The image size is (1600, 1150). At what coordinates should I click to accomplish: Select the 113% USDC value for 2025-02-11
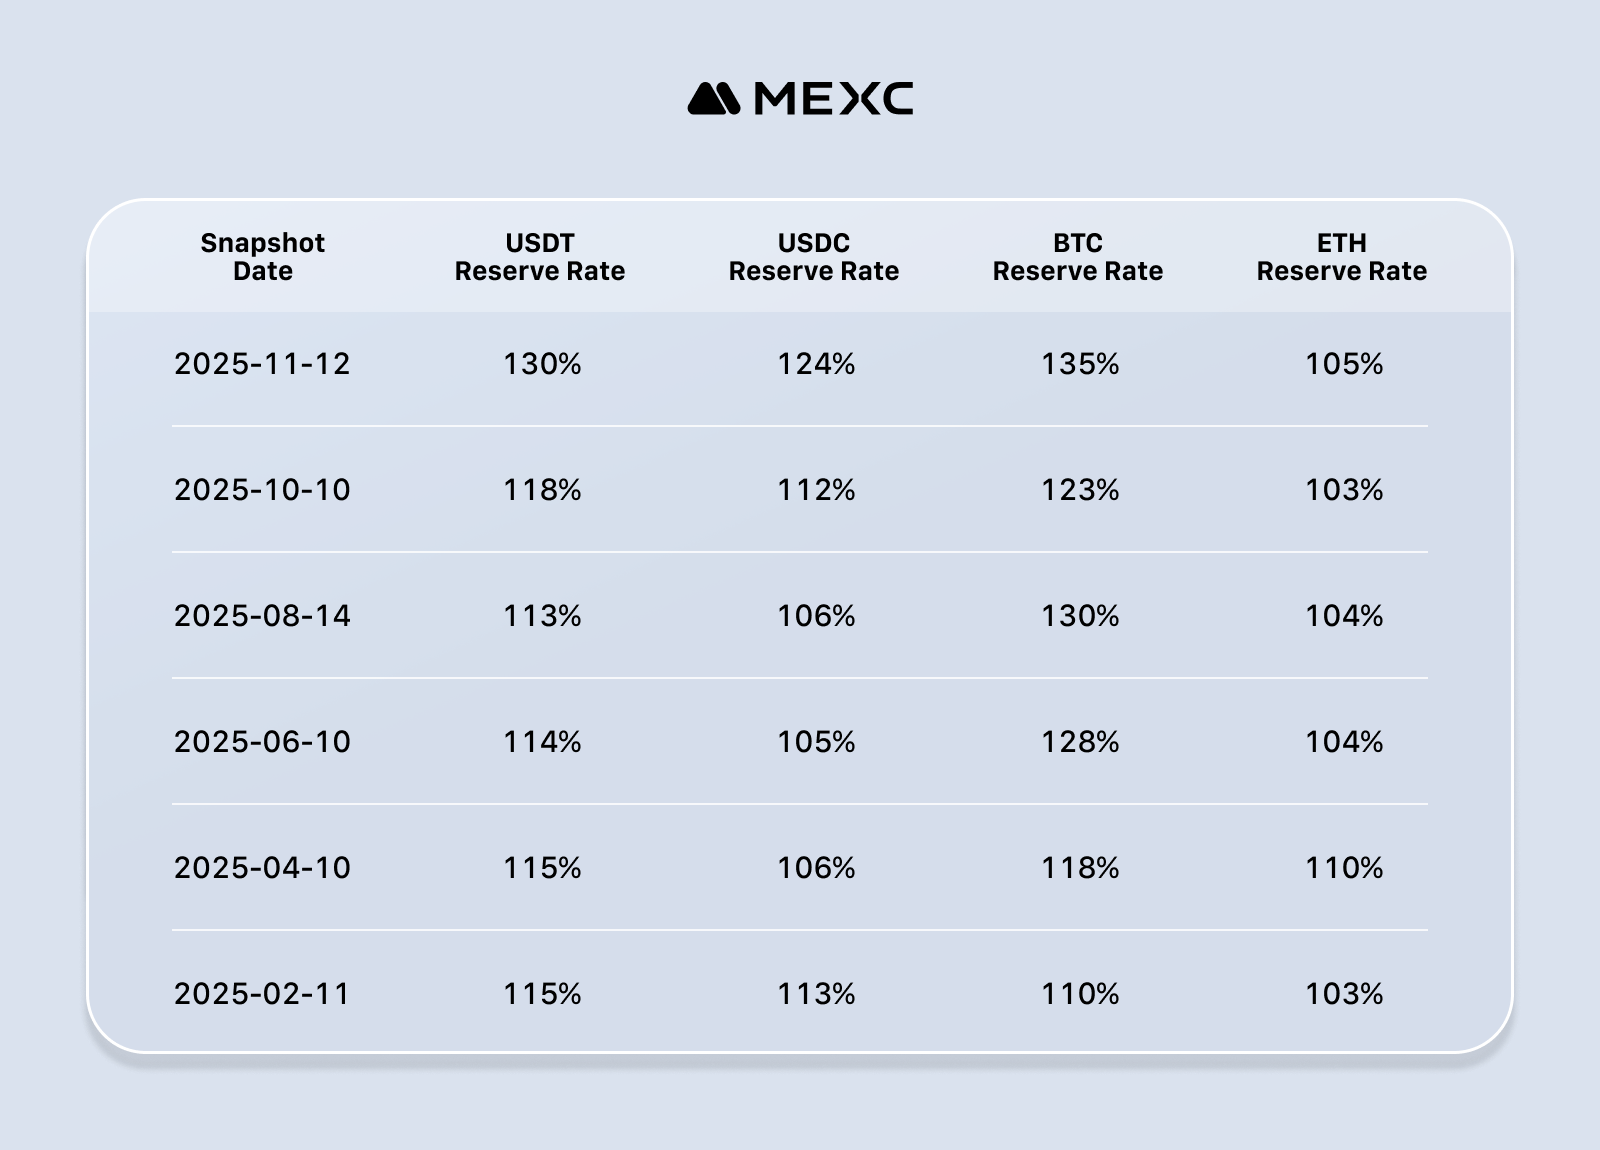click(817, 994)
